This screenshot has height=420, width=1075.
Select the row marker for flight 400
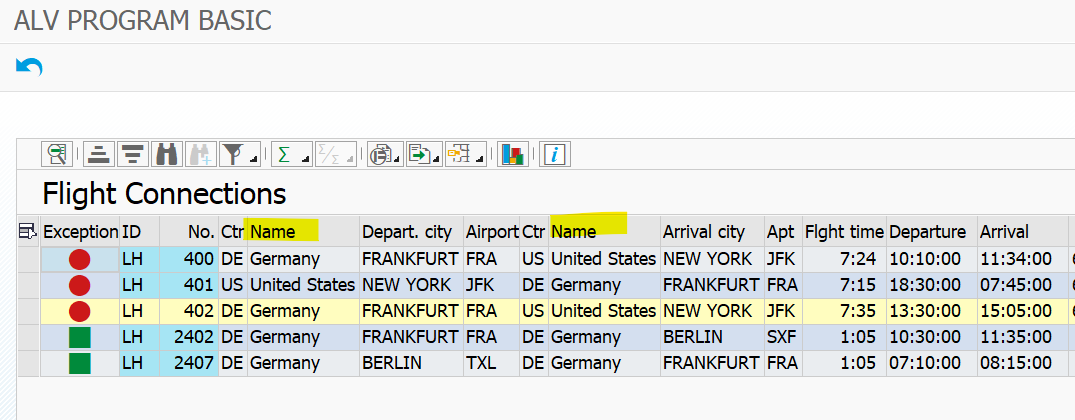click(x=28, y=259)
